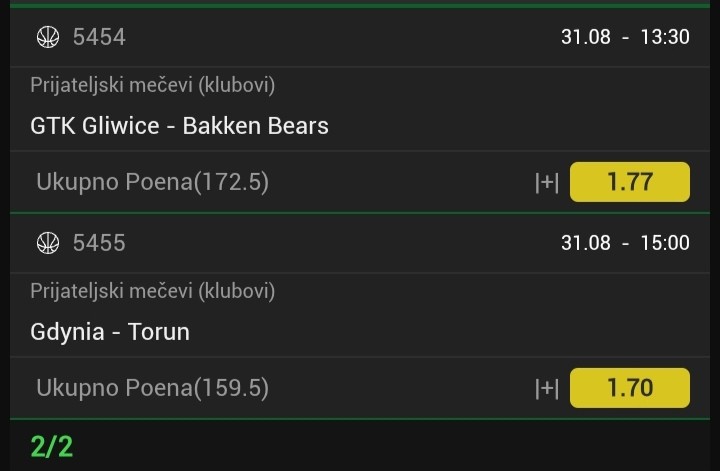This screenshot has width=720, height=471.
Task: Select Ukupno Poena(172.5) market row
Action: [x=360, y=182]
